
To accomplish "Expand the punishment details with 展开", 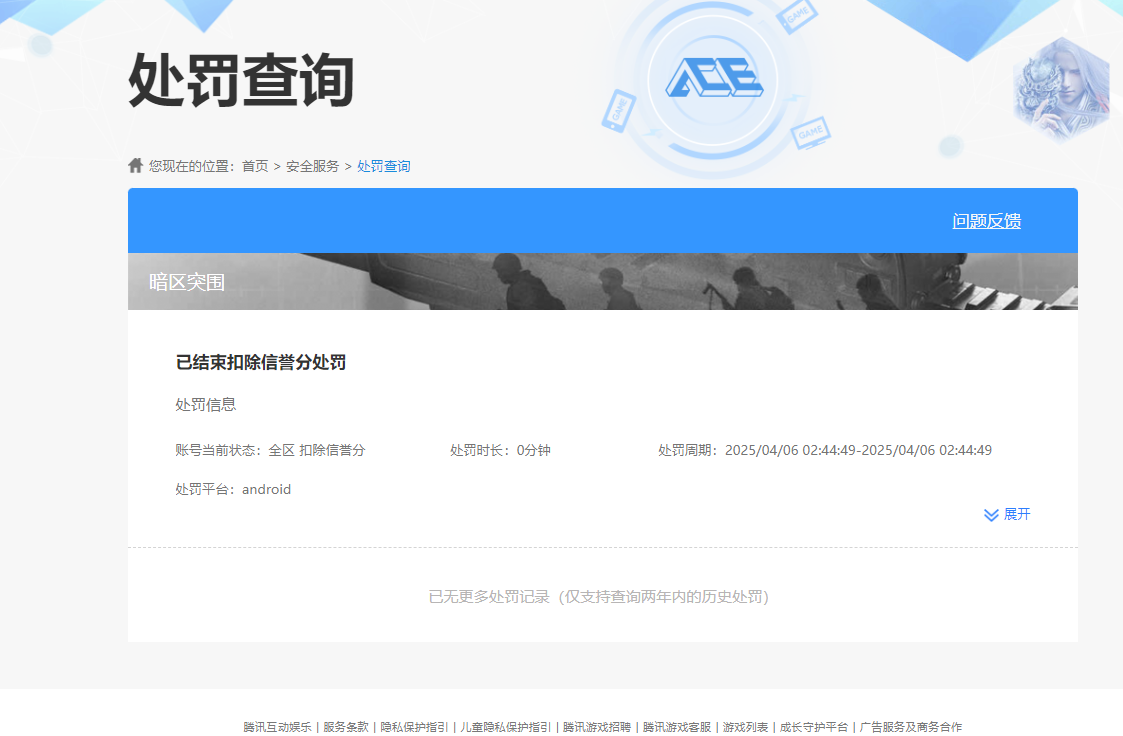I will click(x=1016, y=514).
